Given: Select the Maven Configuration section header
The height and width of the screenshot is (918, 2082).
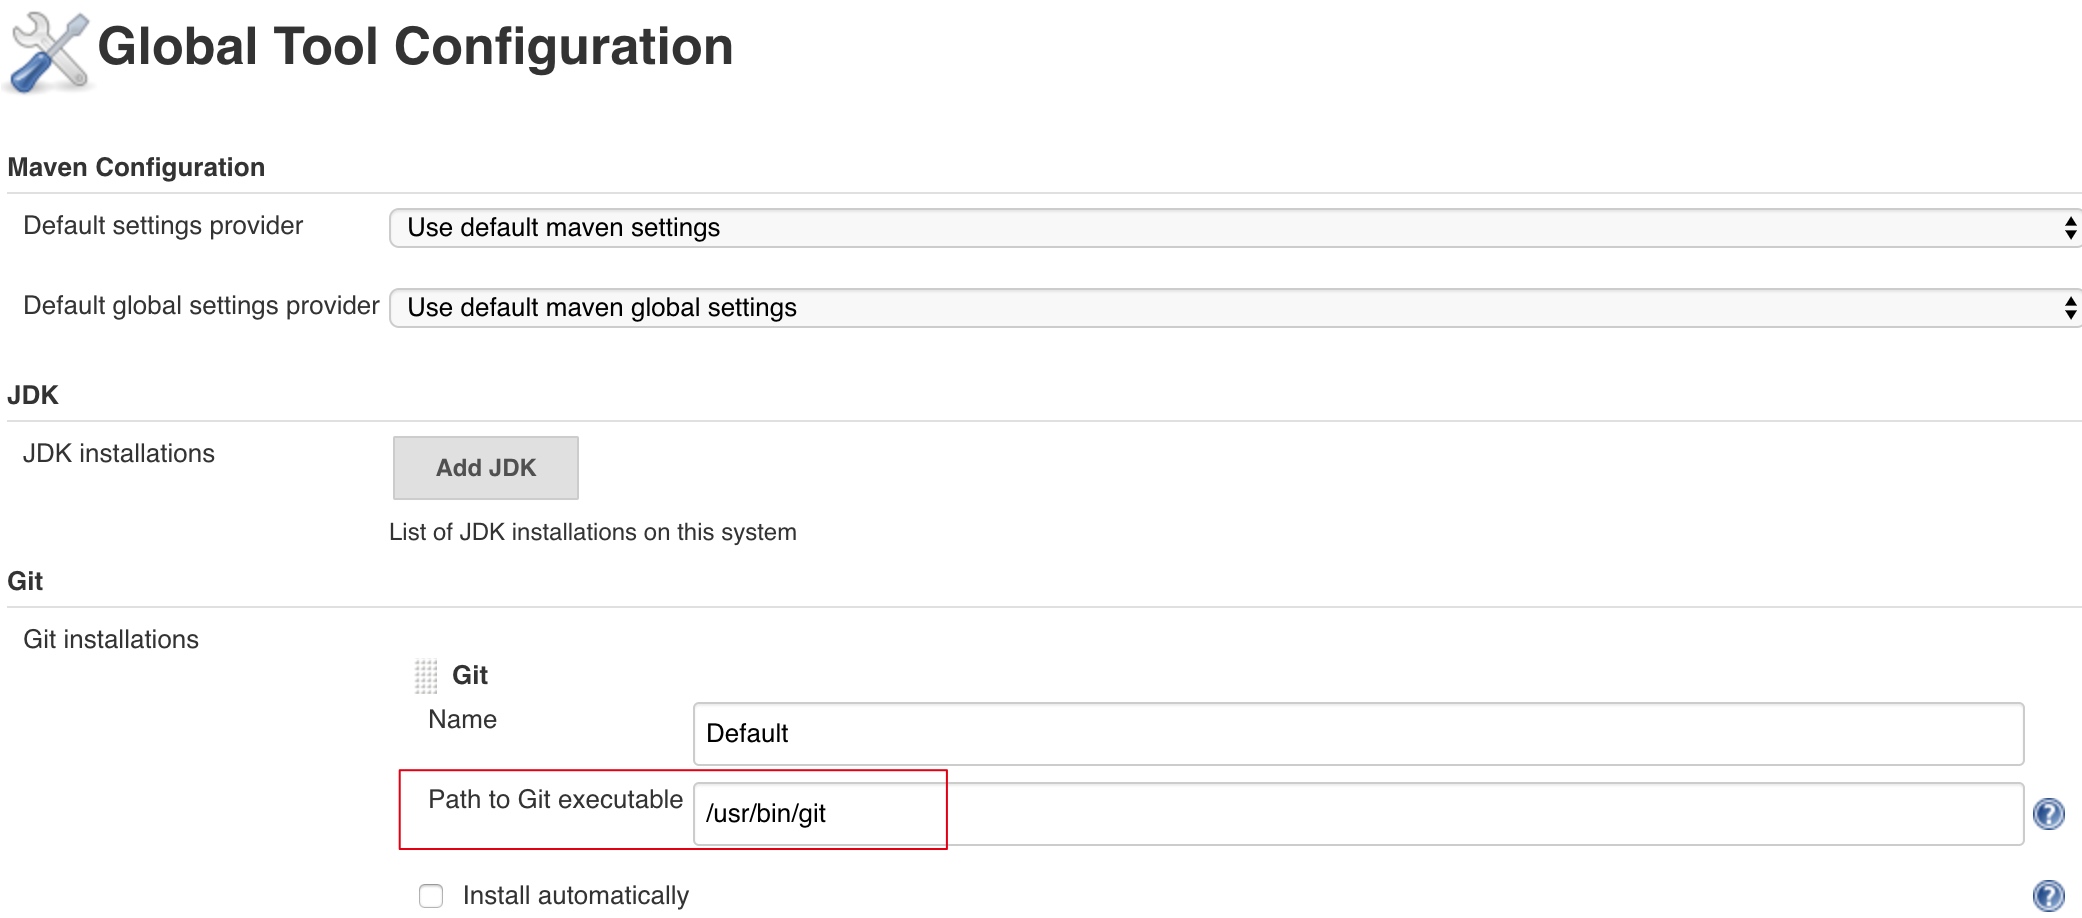Looking at the screenshot, I should (136, 167).
